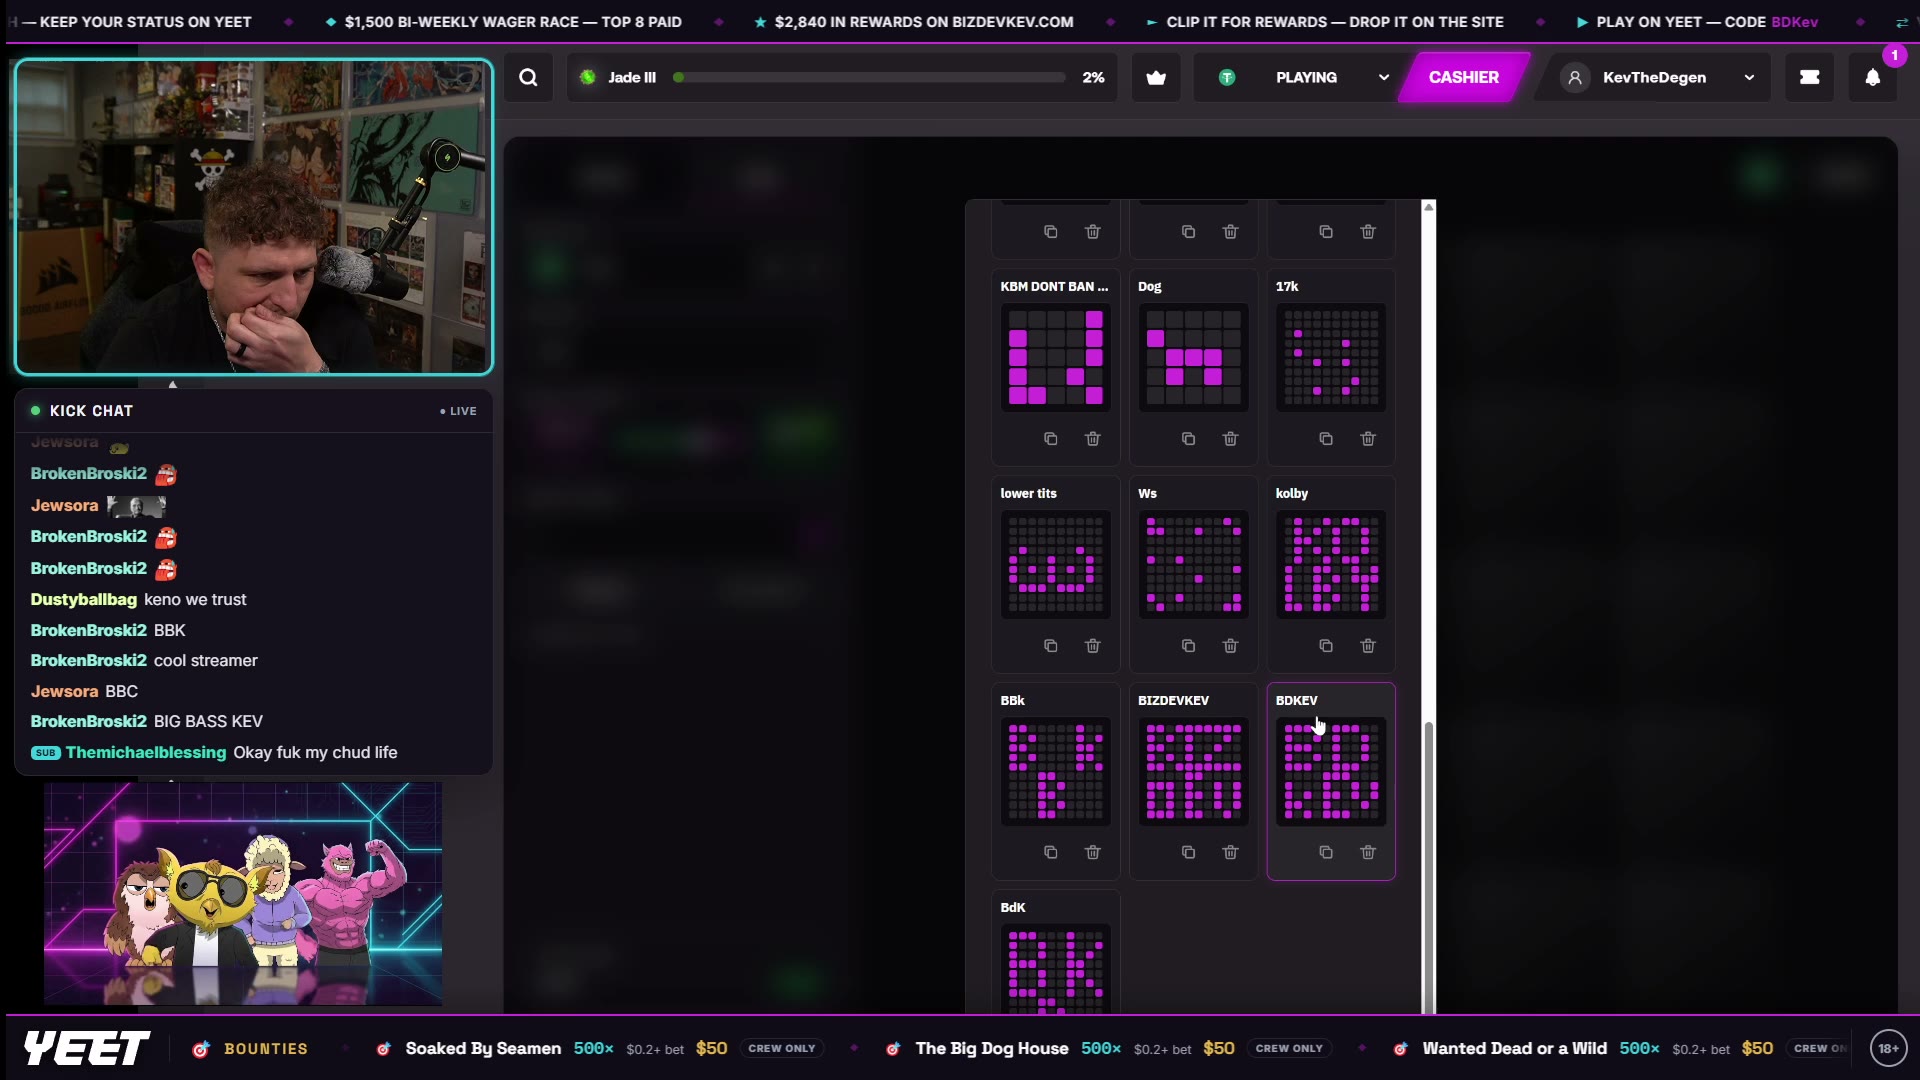The width and height of the screenshot is (1920, 1080).
Task: Select the Dog pattern grid
Action: tap(1194, 358)
